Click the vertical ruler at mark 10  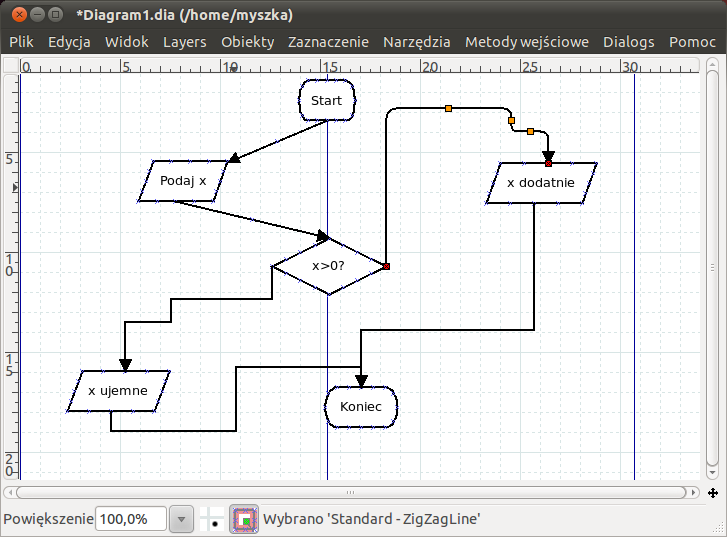[x=10, y=265]
